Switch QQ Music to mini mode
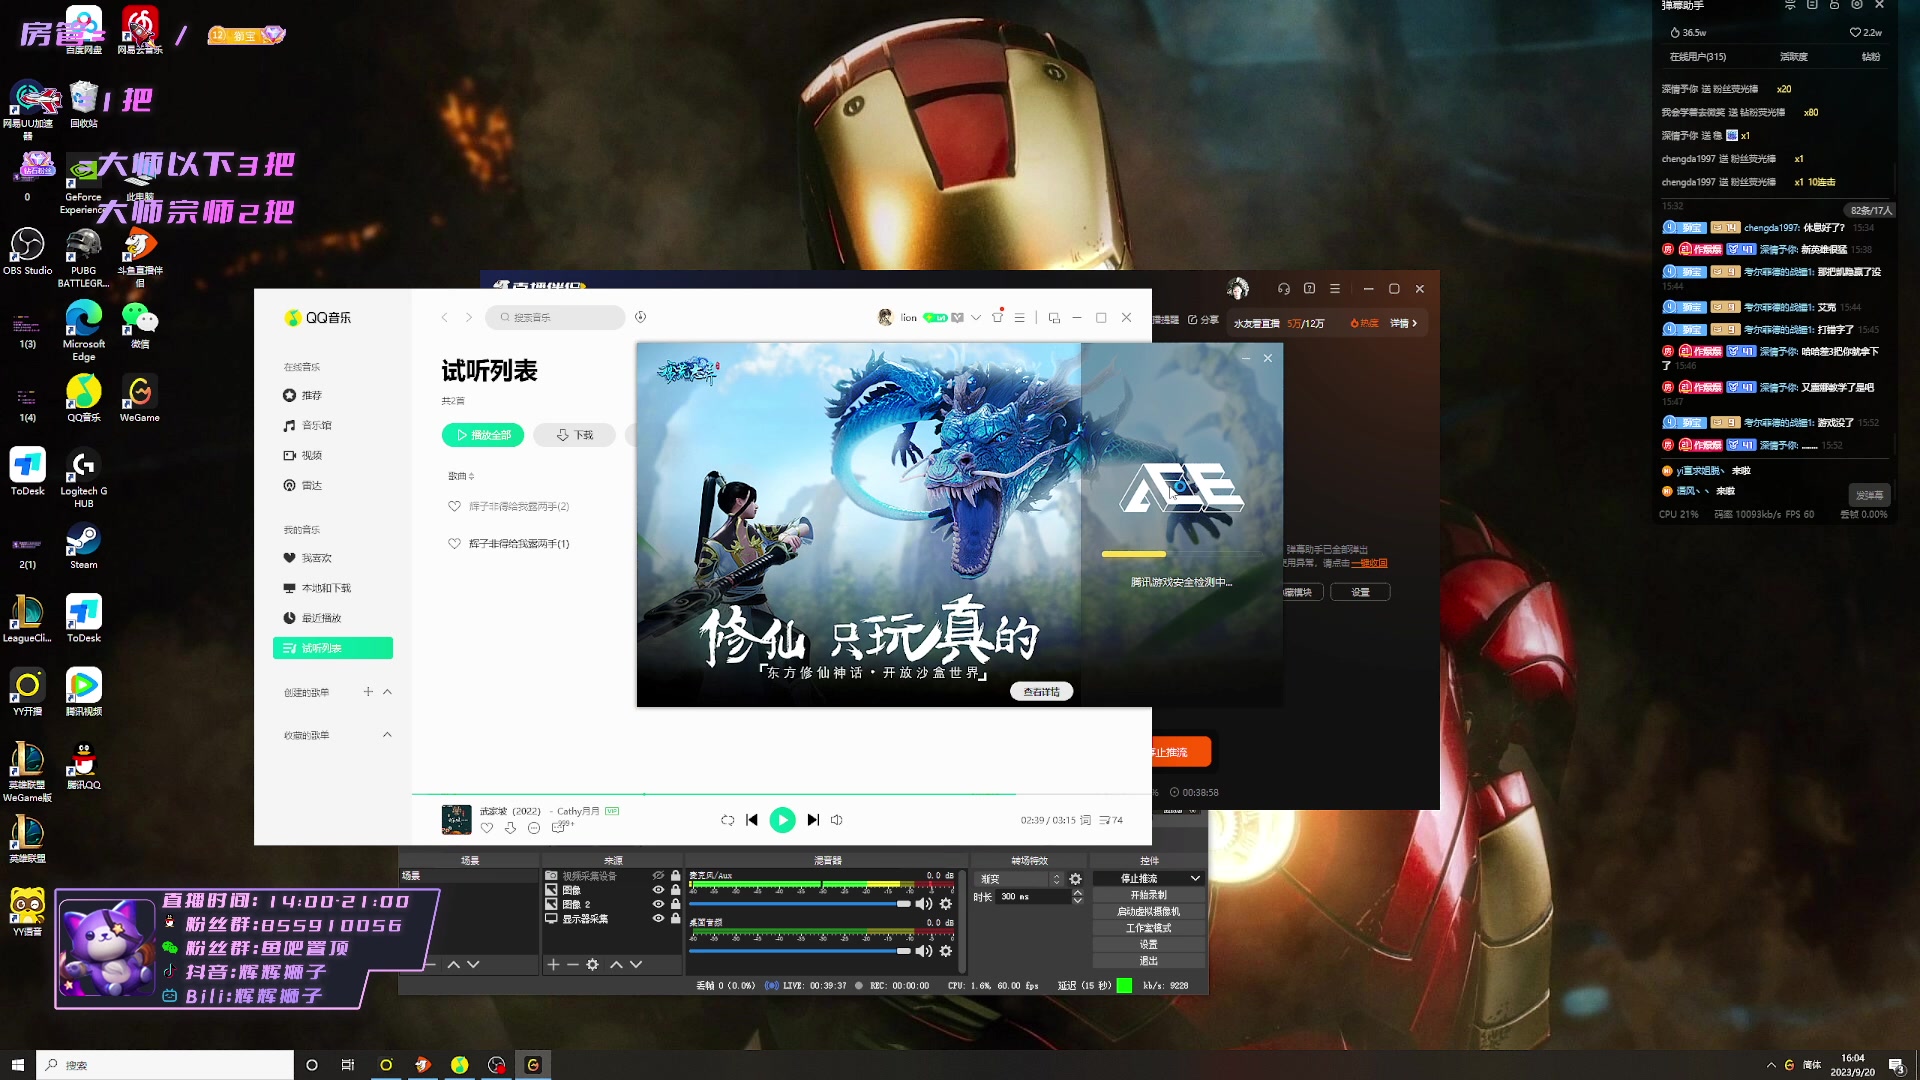Screen dimensions: 1920x1080 tap(1054, 318)
